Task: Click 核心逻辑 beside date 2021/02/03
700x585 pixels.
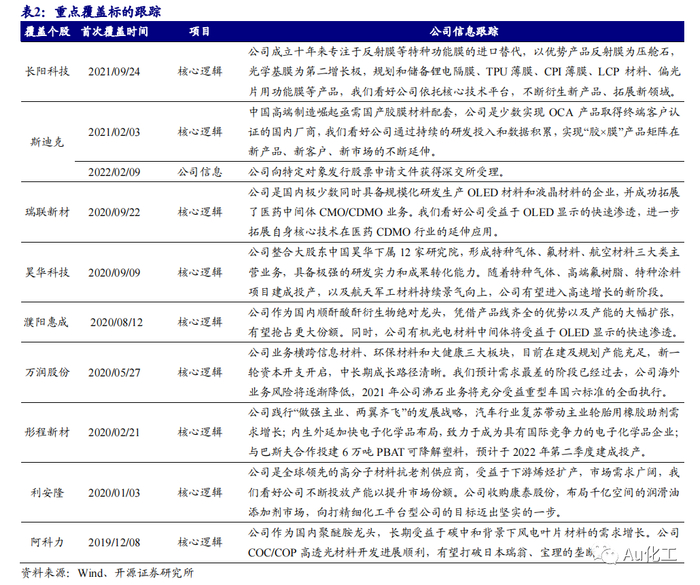Action: [200, 132]
